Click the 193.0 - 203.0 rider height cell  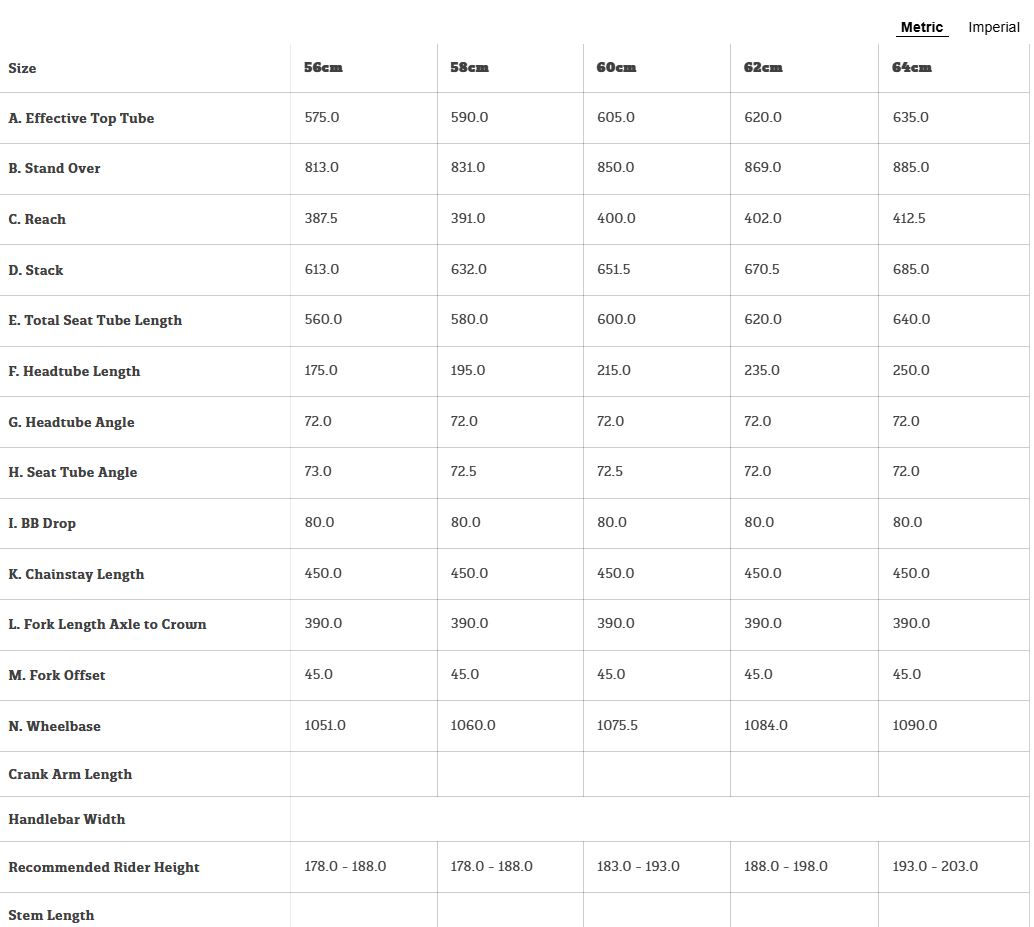[935, 866]
